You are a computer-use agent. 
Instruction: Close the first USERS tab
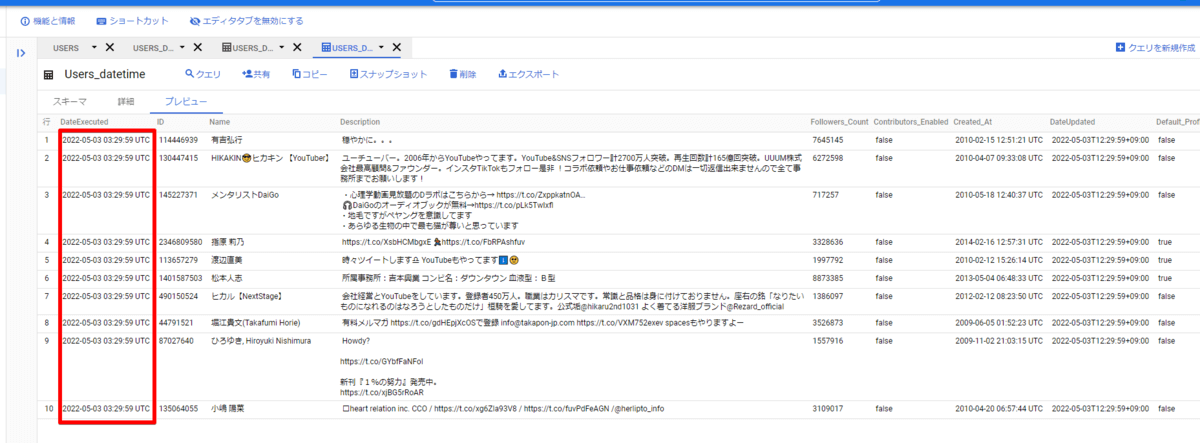point(109,48)
